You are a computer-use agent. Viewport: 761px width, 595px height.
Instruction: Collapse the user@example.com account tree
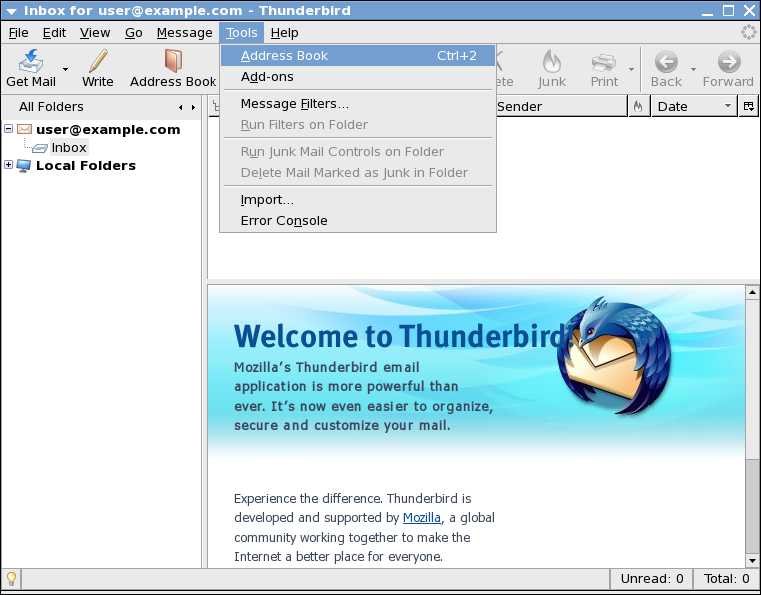coord(8,129)
